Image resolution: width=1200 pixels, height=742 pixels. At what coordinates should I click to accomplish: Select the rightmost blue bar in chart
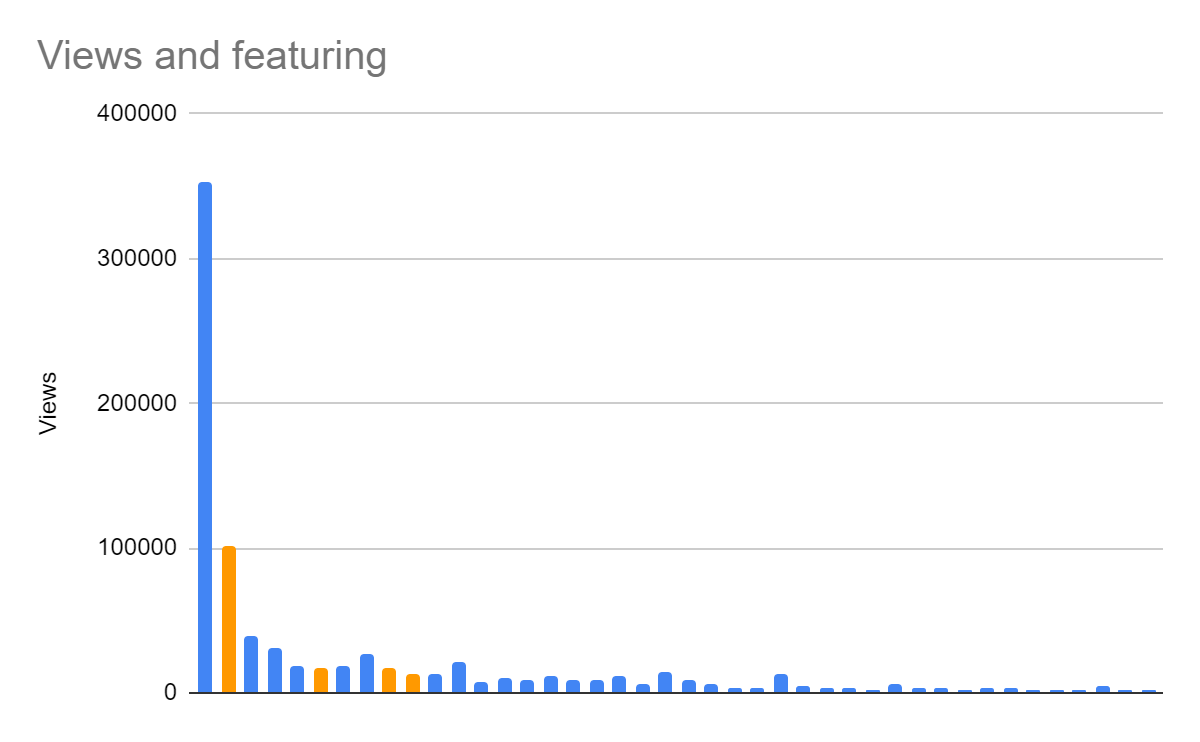(x=1148, y=691)
